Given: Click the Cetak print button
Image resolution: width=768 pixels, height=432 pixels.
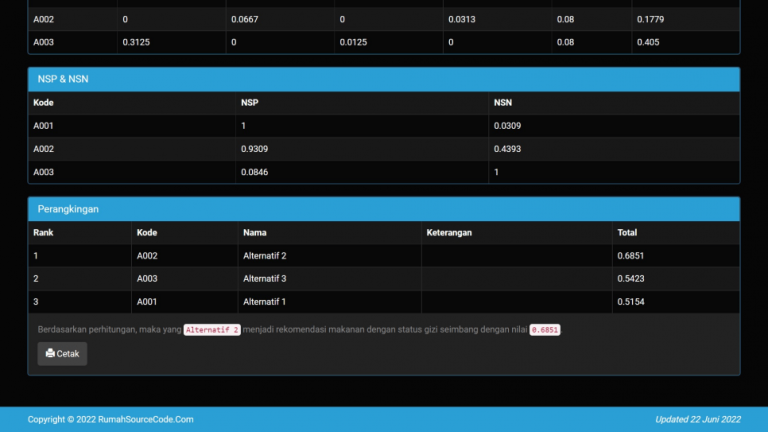Looking at the screenshot, I should [x=62, y=354].
